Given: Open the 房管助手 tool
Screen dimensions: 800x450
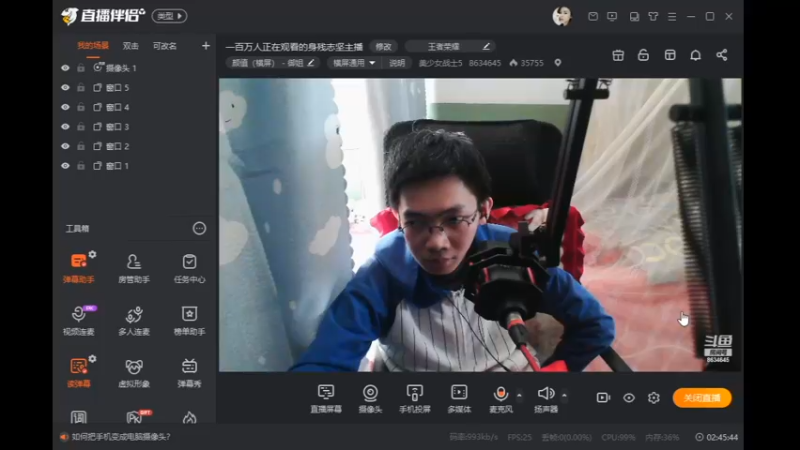Looking at the screenshot, I should (134, 268).
